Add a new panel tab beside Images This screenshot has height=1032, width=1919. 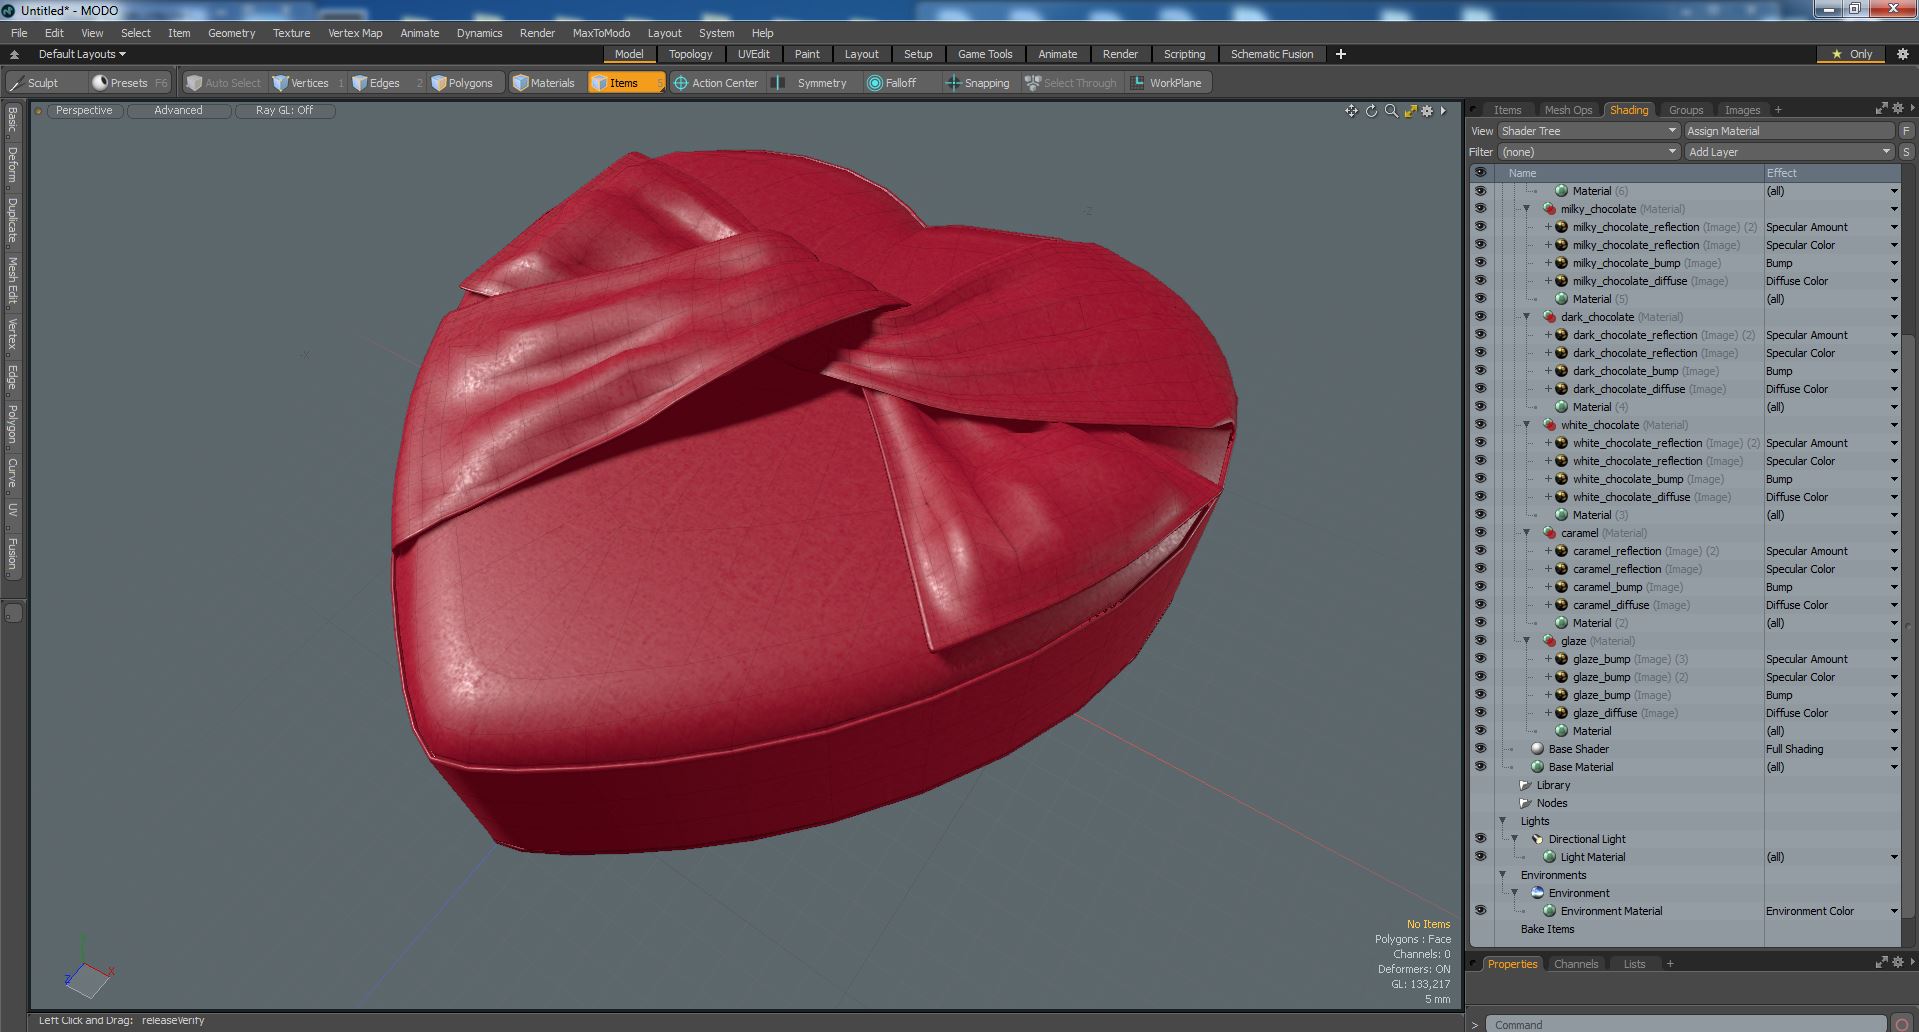(1778, 110)
